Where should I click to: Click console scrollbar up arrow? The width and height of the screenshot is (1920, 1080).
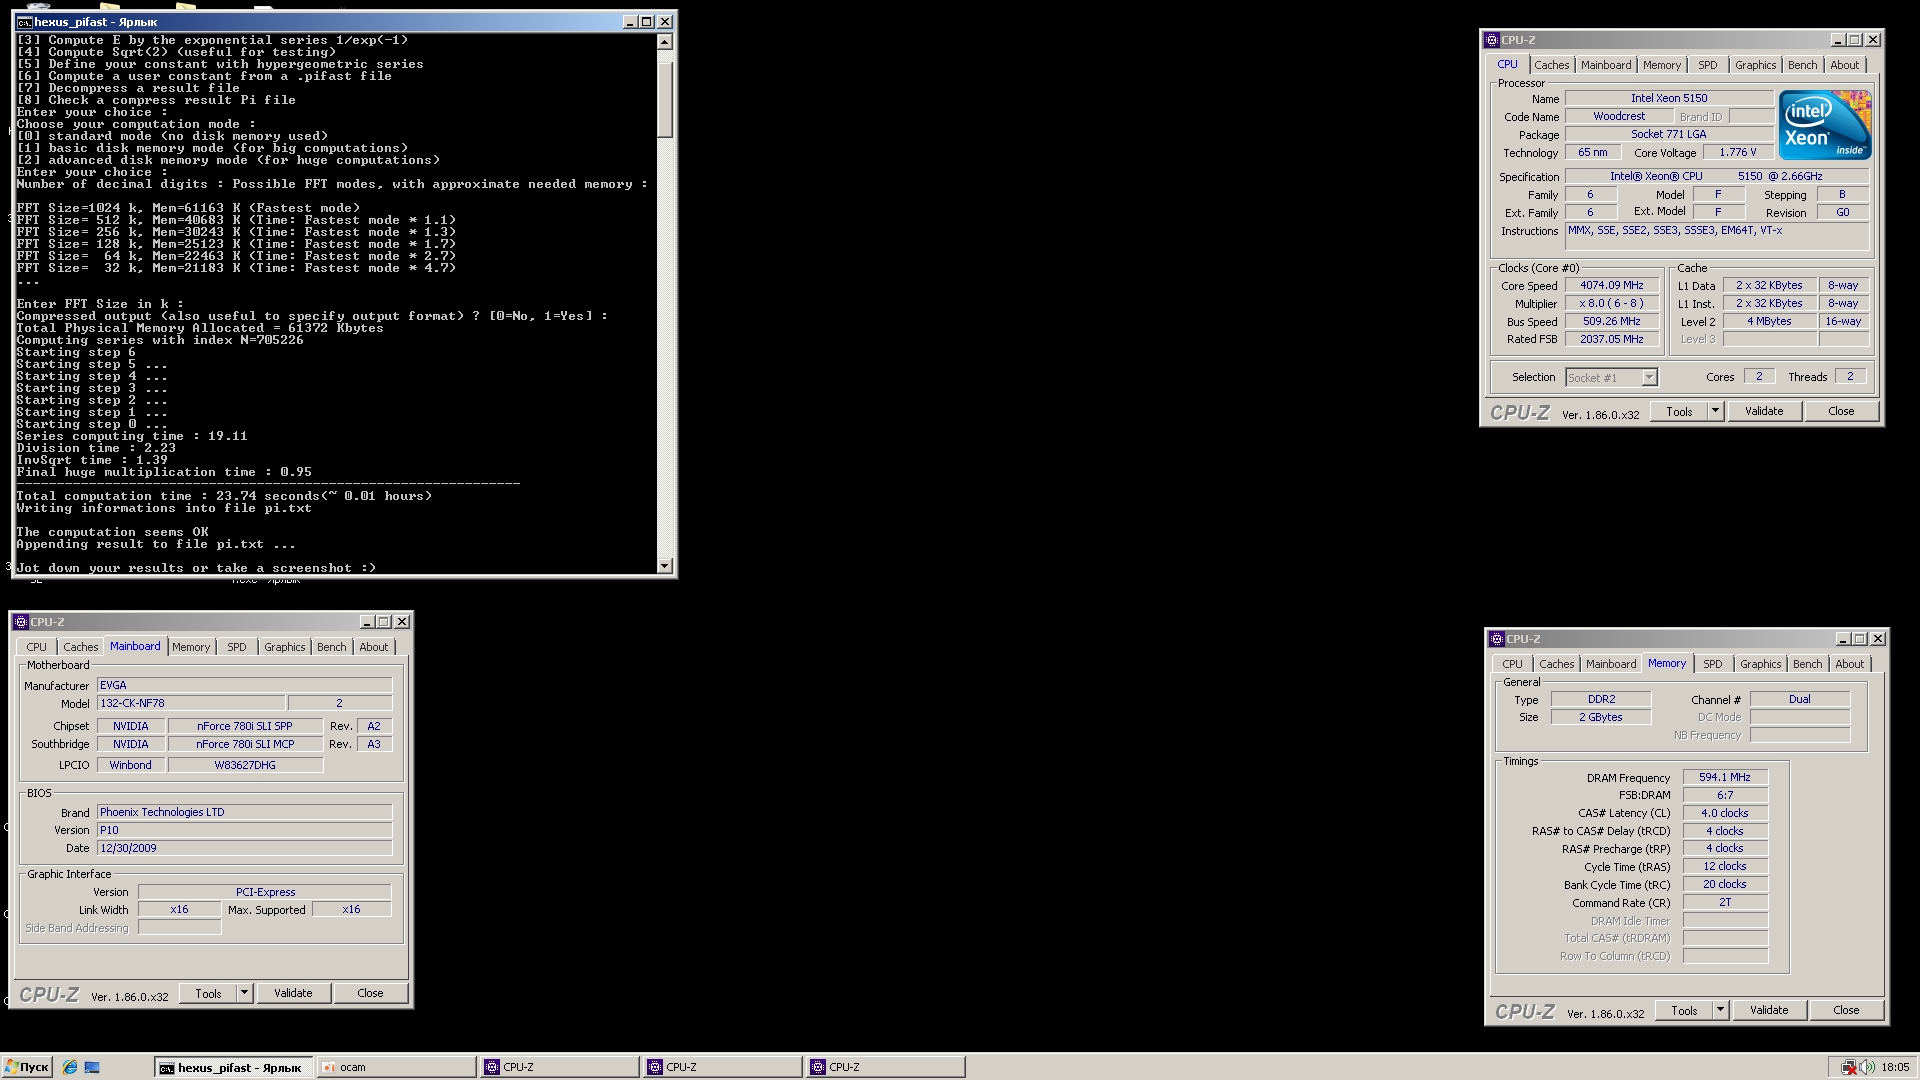point(665,42)
